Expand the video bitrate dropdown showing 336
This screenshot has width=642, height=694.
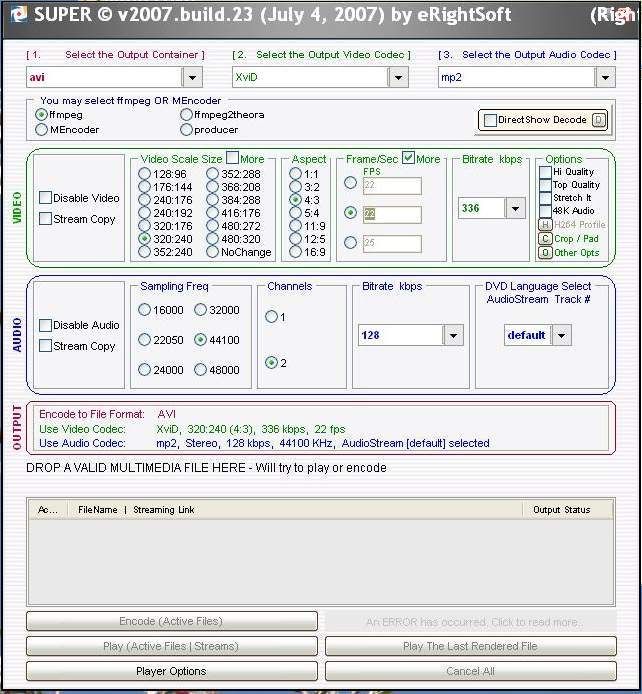(515, 208)
